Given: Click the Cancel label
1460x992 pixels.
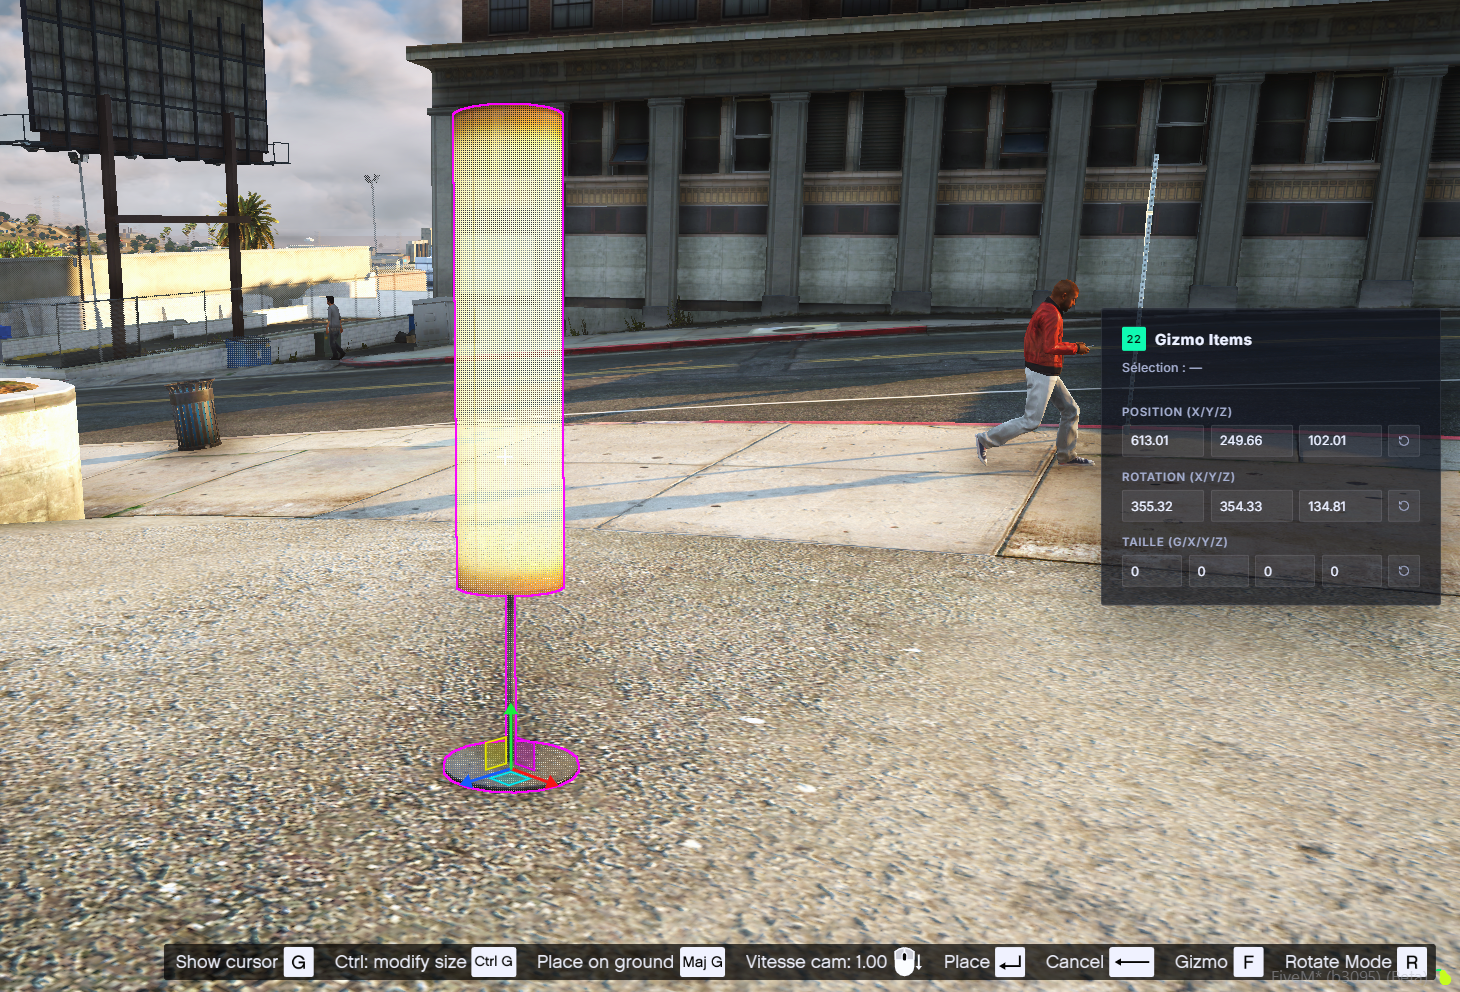Looking at the screenshot, I should 1075,962.
